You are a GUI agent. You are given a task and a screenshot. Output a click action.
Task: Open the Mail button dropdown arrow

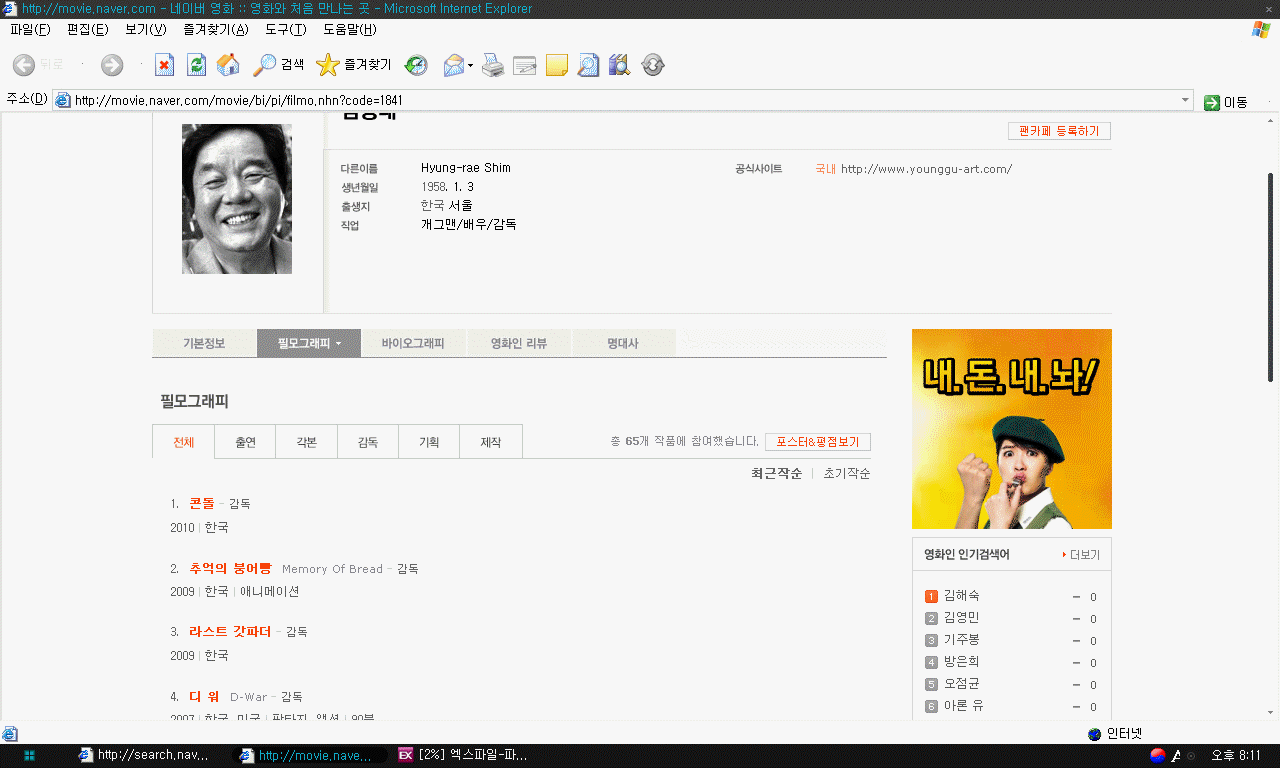click(x=470, y=66)
